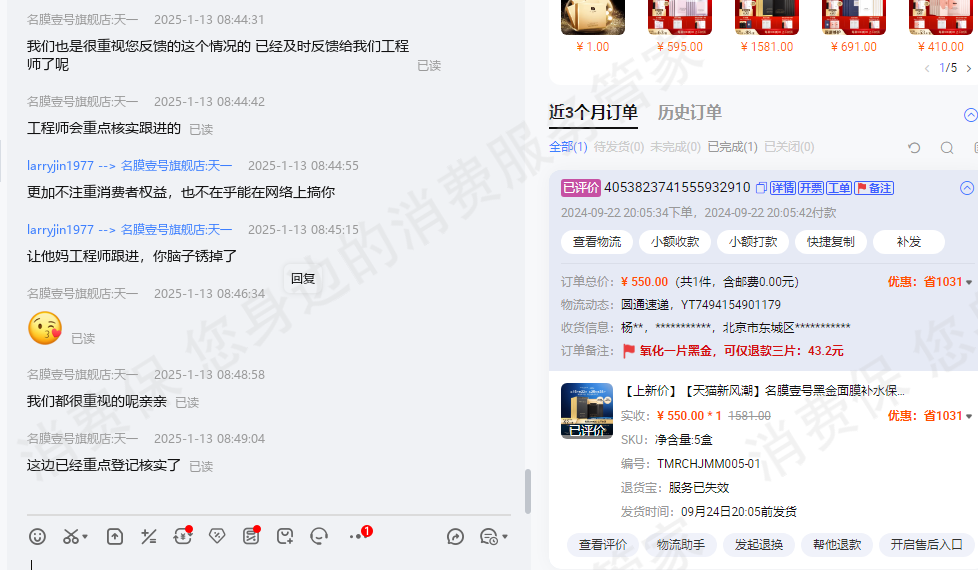Screen dimensions: 978x570
Task: Open the ¥1.00 product thumbnail
Action: (x=593, y=17)
